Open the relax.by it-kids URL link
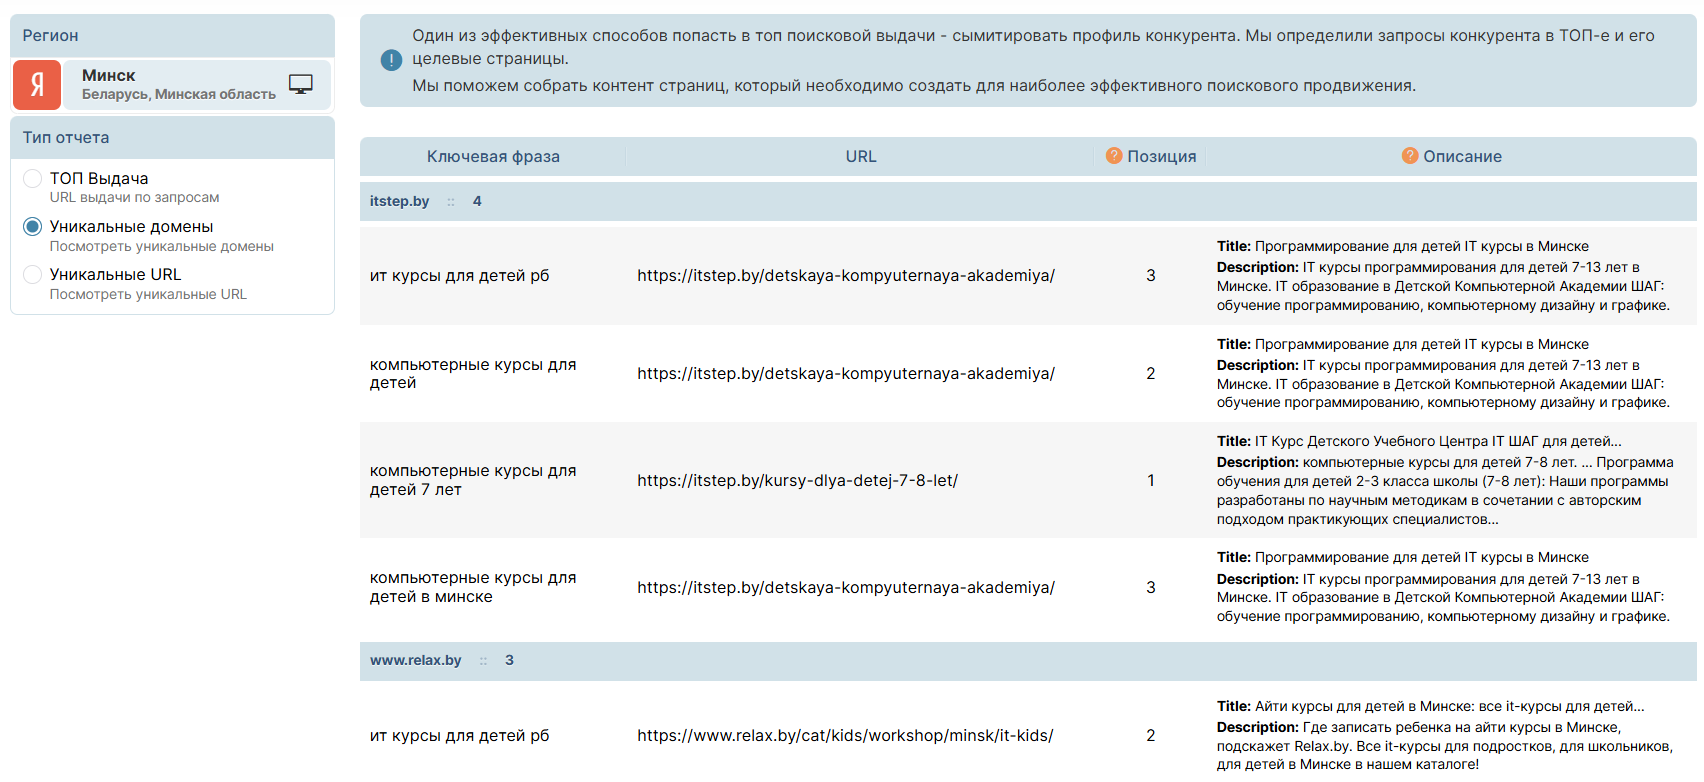The width and height of the screenshot is (1704, 782). (x=845, y=735)
